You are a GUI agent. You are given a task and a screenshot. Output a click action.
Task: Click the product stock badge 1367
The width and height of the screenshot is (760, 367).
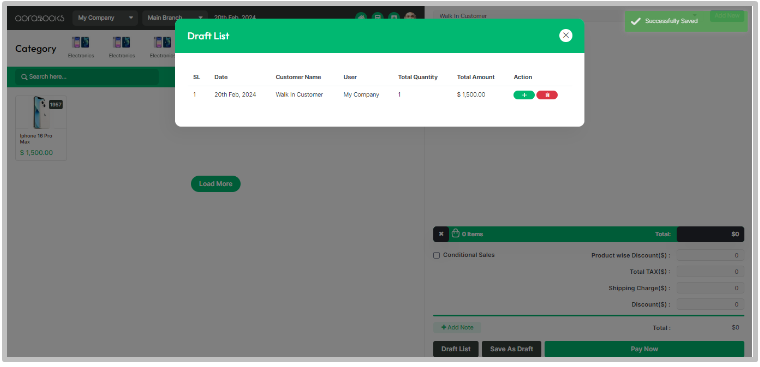click(x=56, y=104)
